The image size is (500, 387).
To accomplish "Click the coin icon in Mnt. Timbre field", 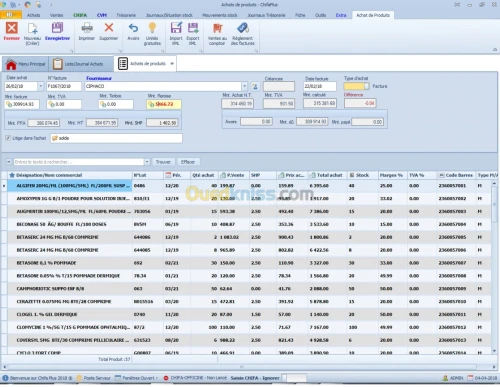I will [103, 104].
